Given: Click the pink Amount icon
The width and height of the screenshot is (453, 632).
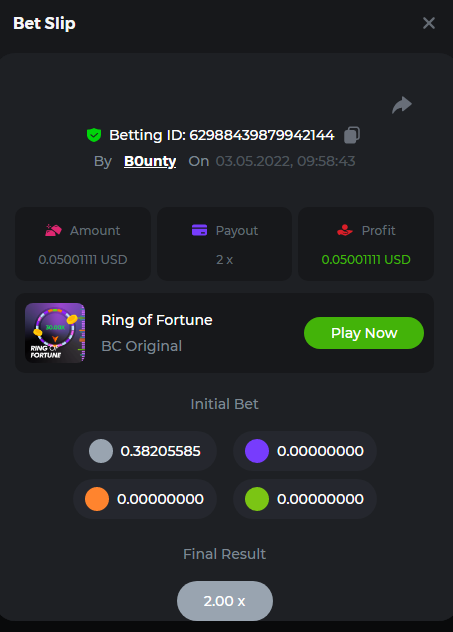Looking at the screenshot, I should click(x=53, y=230).
